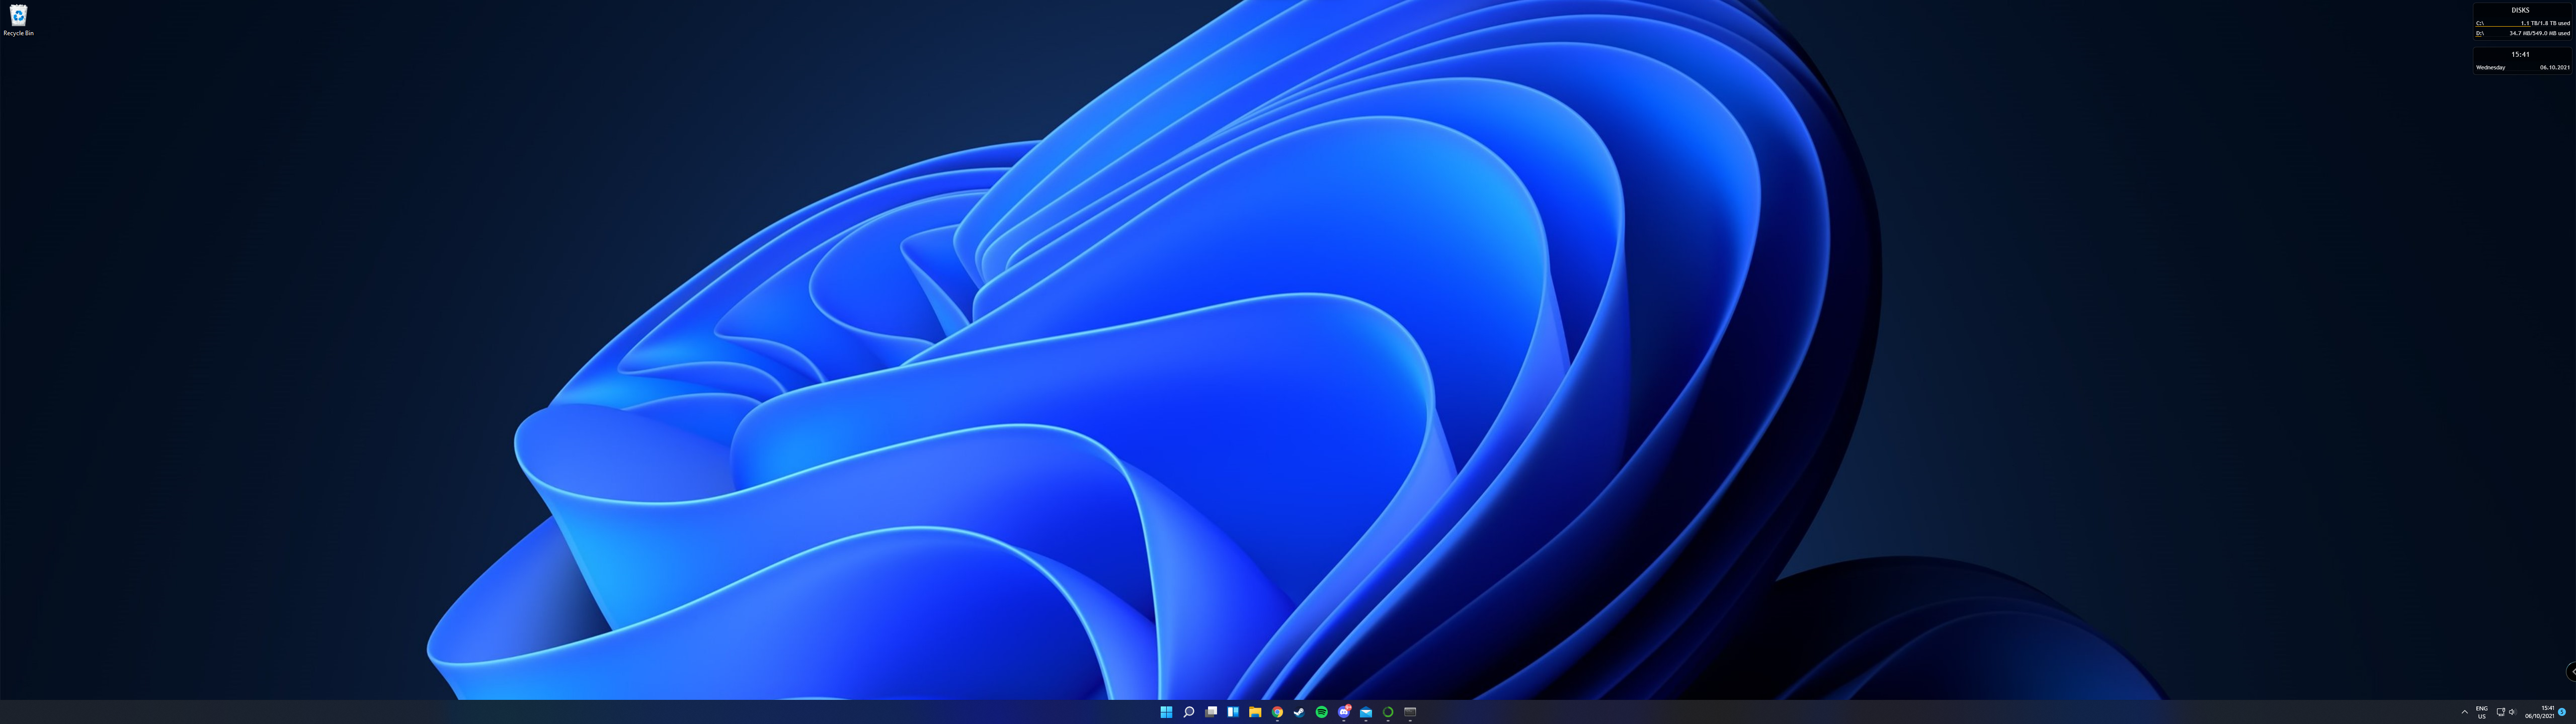The width and height of the screenshot is (2576, 724).
Task: Open Discord with pending notifications
Action: tap(1344, 712)
